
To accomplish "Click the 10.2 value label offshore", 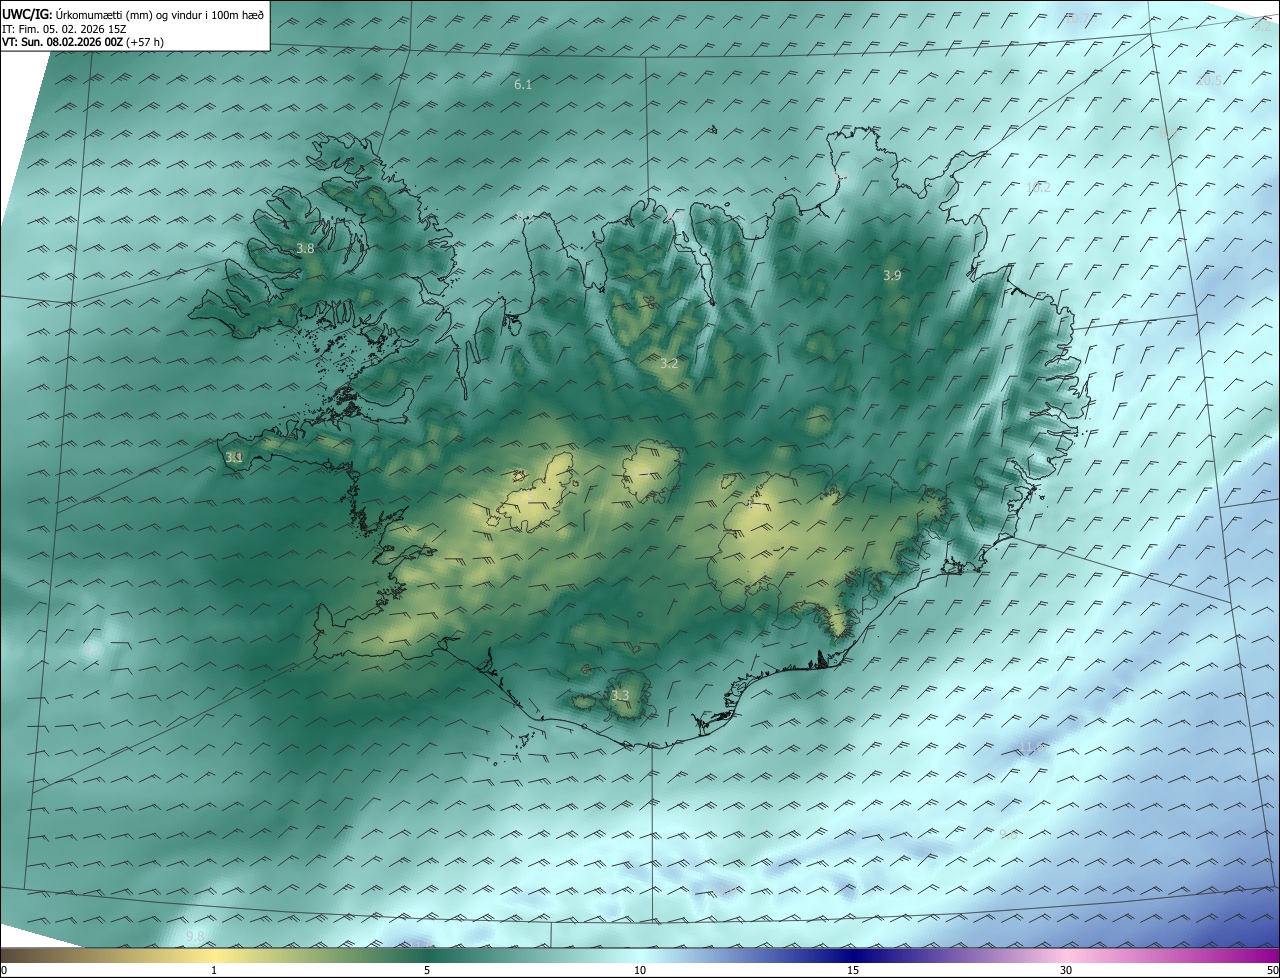I will pos(1038,187).
